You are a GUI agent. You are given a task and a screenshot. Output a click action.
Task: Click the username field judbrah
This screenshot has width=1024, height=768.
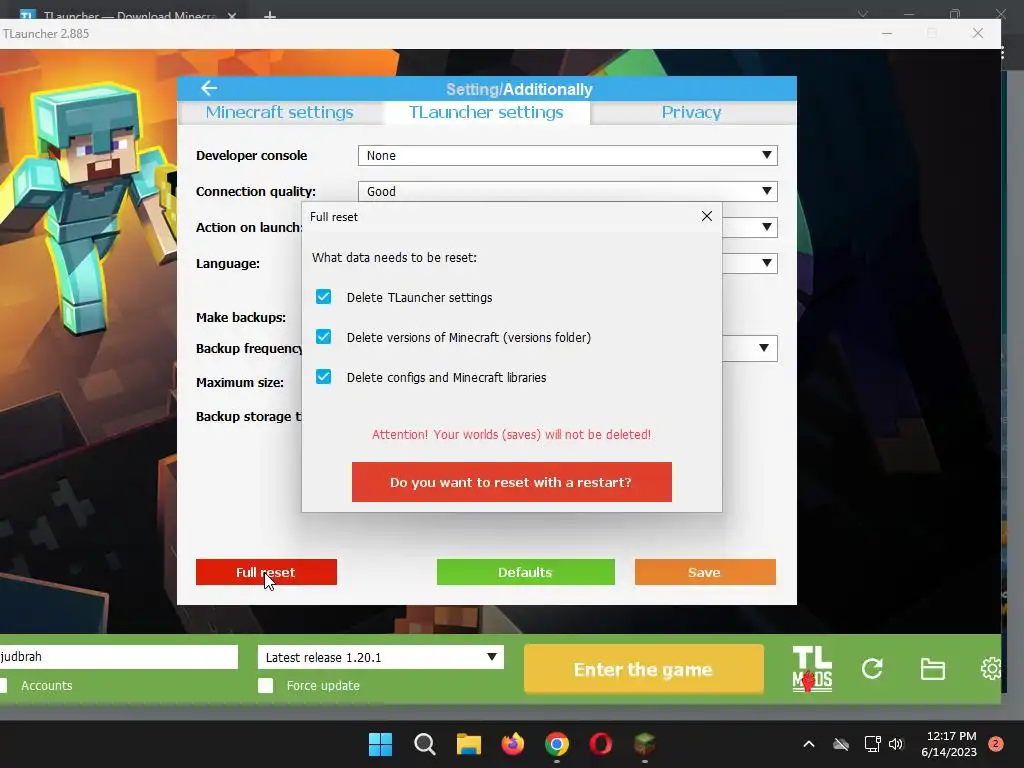click(x=118, y=657)
